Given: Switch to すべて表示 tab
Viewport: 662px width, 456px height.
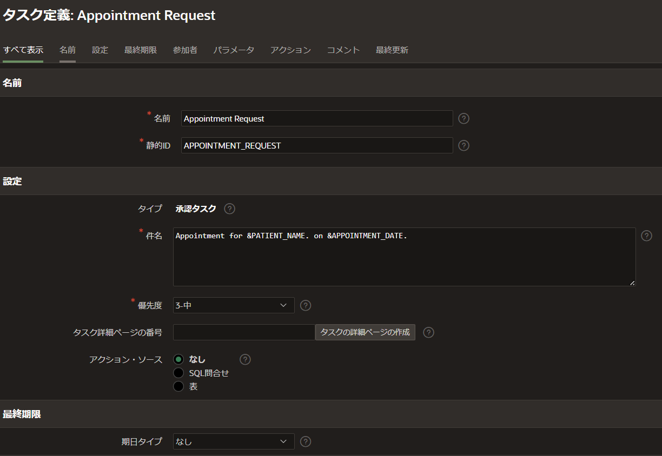Looking at the screenshot, I should (x=23, y=50).
